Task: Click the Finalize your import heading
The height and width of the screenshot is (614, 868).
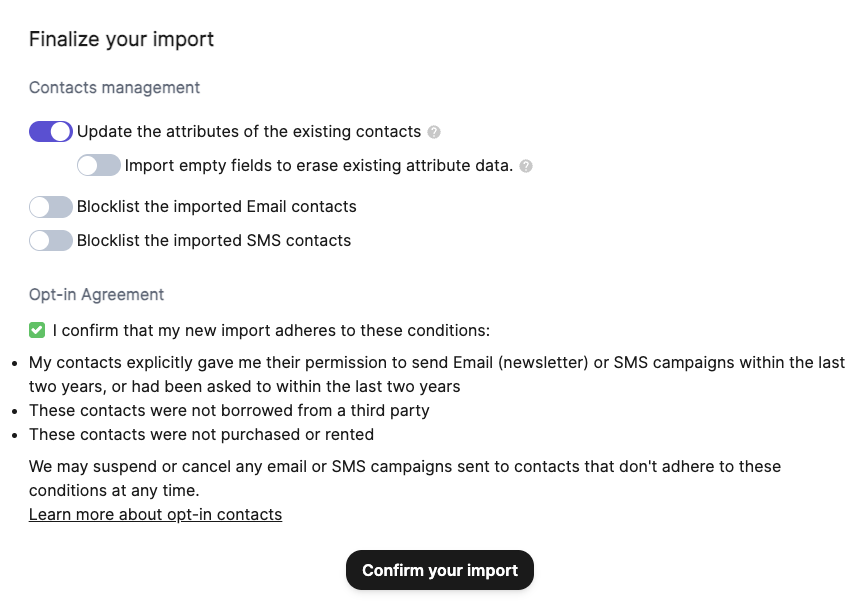Action: [121, 40]
